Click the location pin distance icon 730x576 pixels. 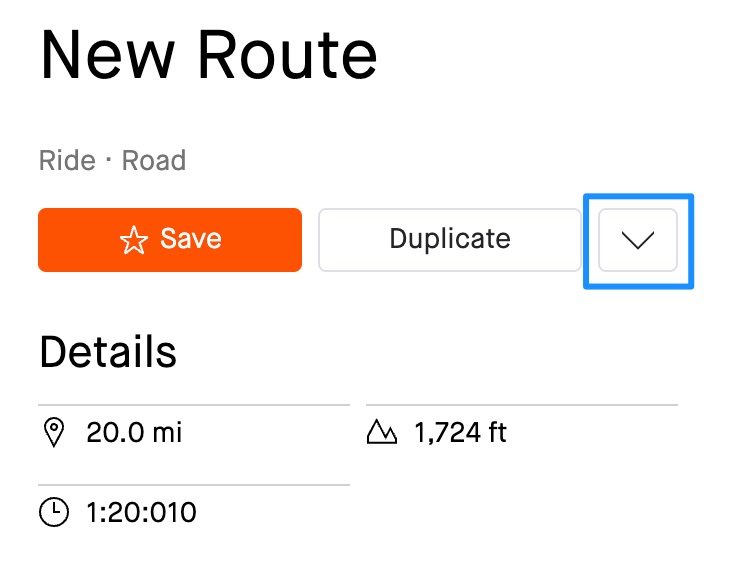coord(53,433)
